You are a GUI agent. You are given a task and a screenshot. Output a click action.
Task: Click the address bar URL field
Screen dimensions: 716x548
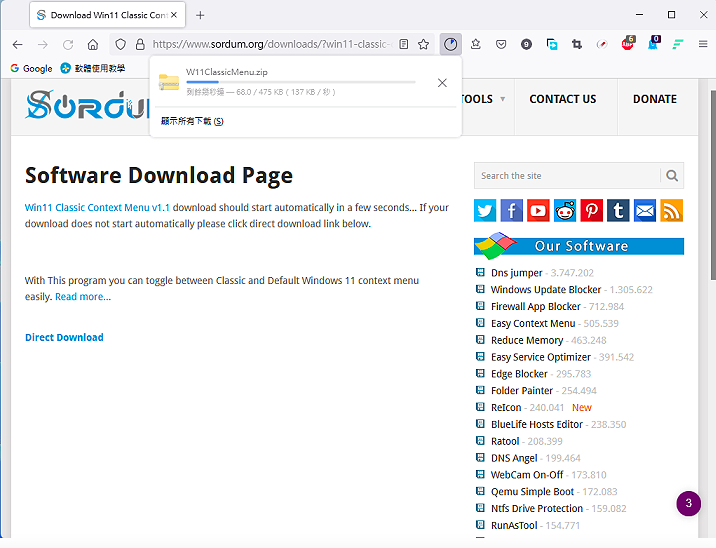272,44
